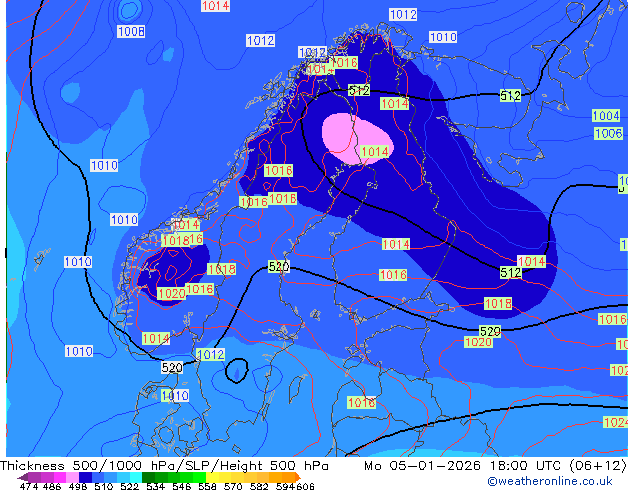Click the 1020 label adjoining the 520 label

pyautogui.click(x=478, y=342)
